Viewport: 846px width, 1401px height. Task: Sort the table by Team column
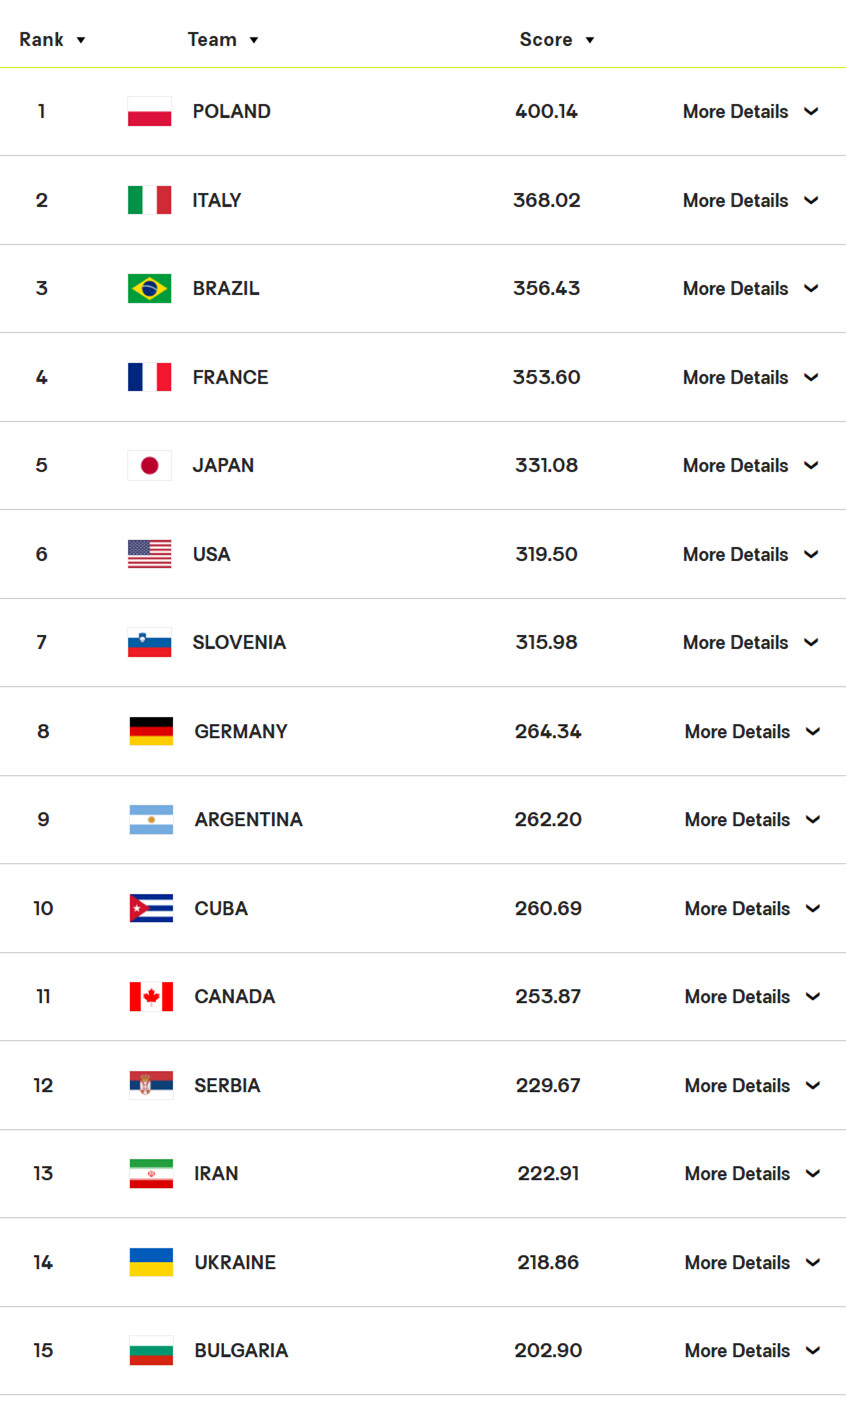(x=223, y=40)
